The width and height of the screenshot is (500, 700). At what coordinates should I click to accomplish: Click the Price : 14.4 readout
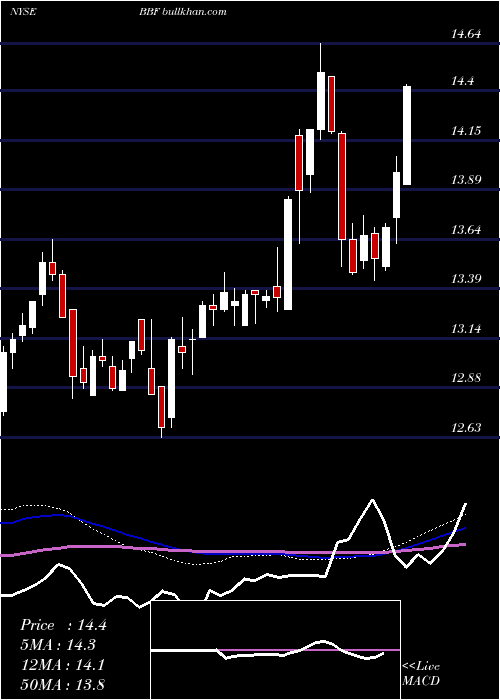click(x=63, y=625)
